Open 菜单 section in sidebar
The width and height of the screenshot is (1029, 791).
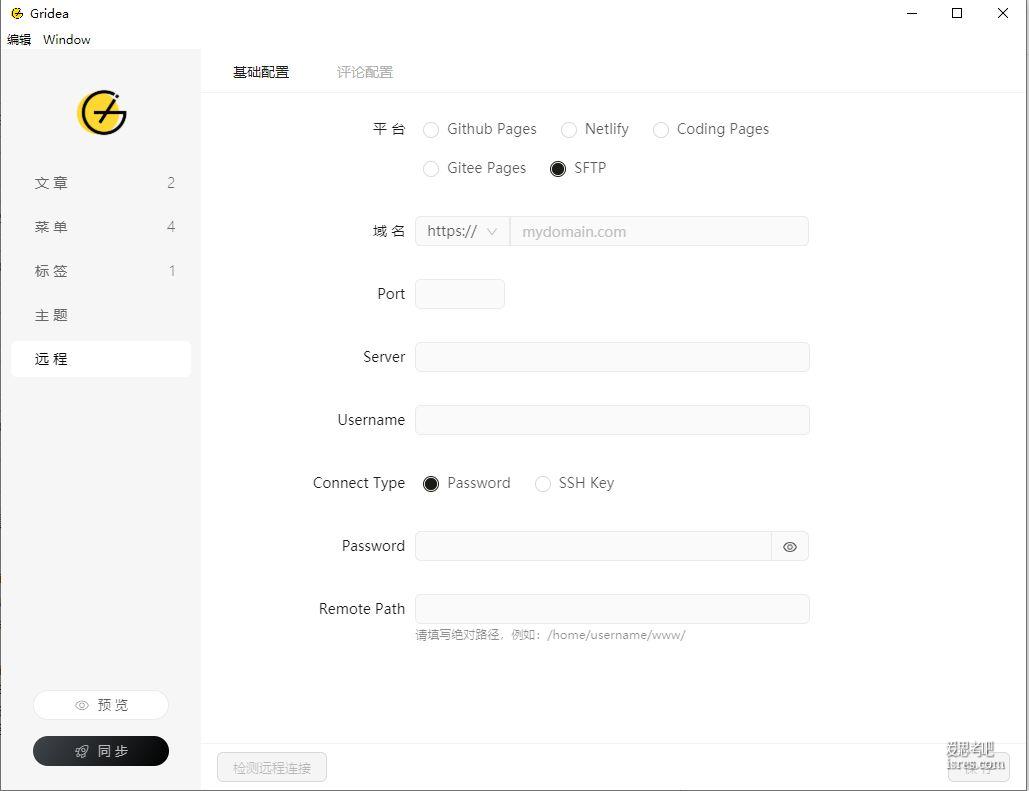[x=101, y=226]
